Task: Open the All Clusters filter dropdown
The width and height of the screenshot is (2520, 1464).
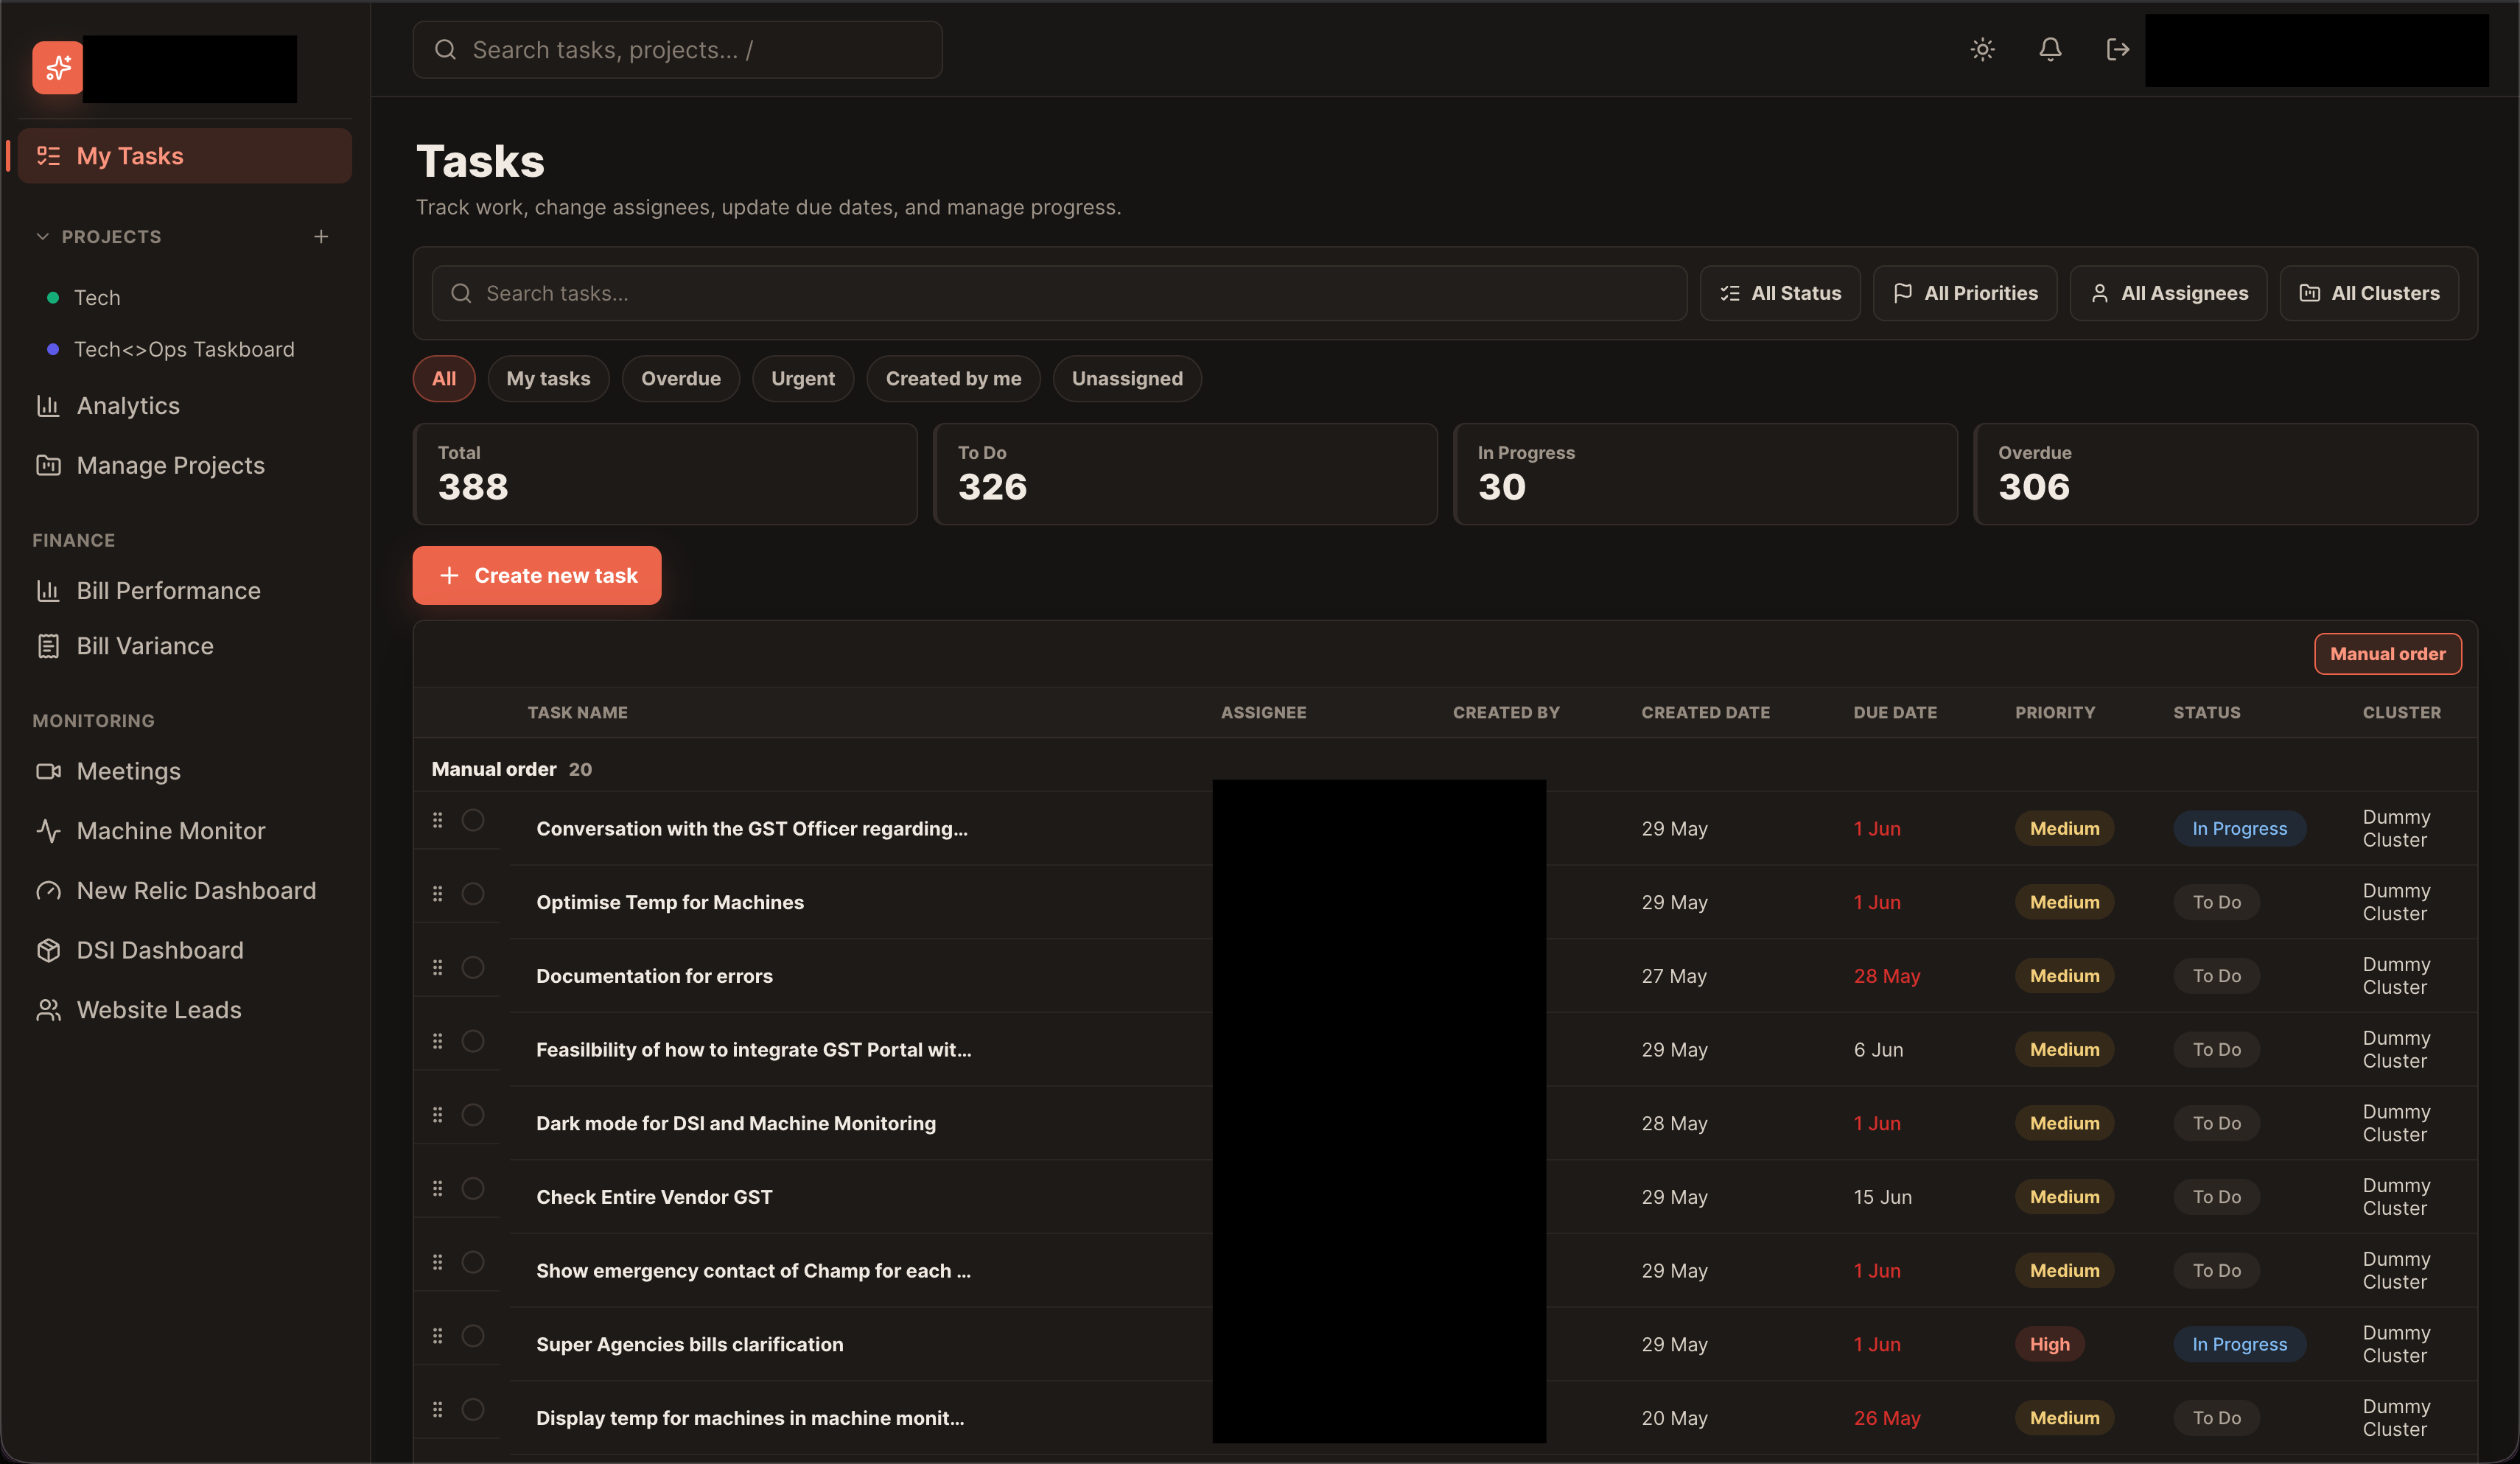Action: coord(2369,293)
